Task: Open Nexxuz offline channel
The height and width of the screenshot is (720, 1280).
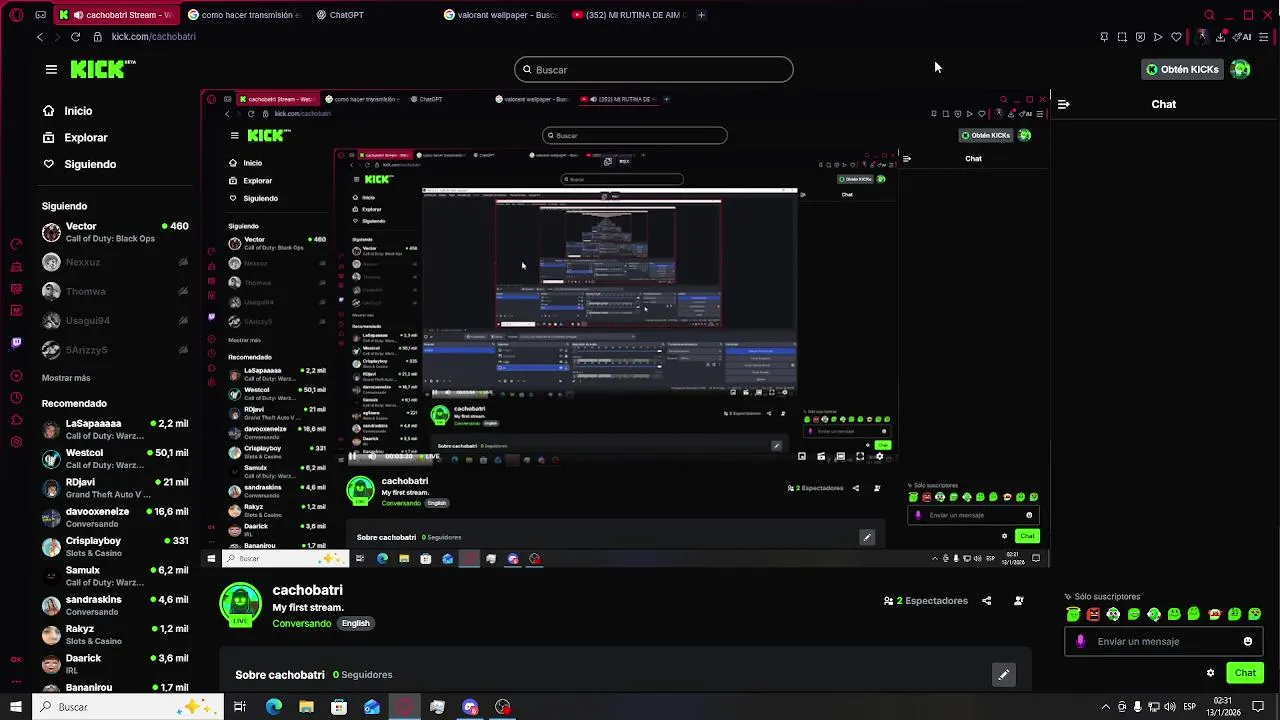Action: pyautogui.click(x=115, y=262)
